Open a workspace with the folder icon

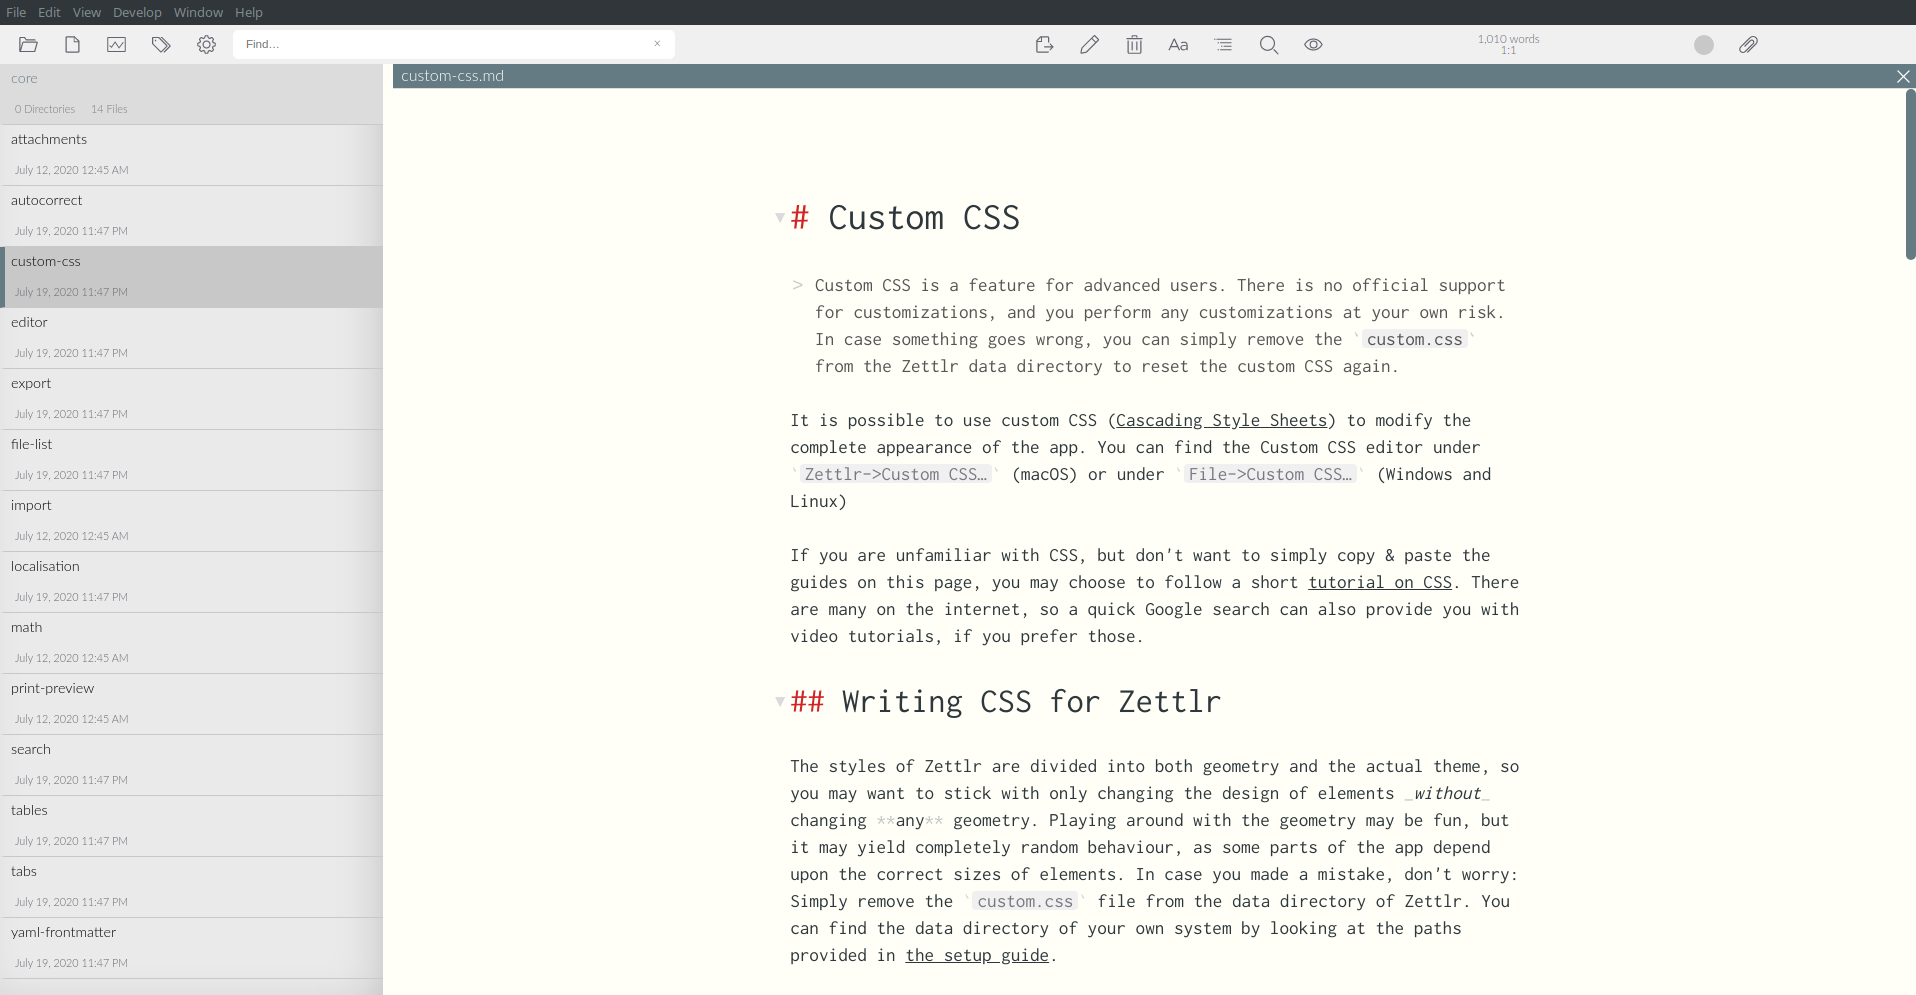coord(28,45)
